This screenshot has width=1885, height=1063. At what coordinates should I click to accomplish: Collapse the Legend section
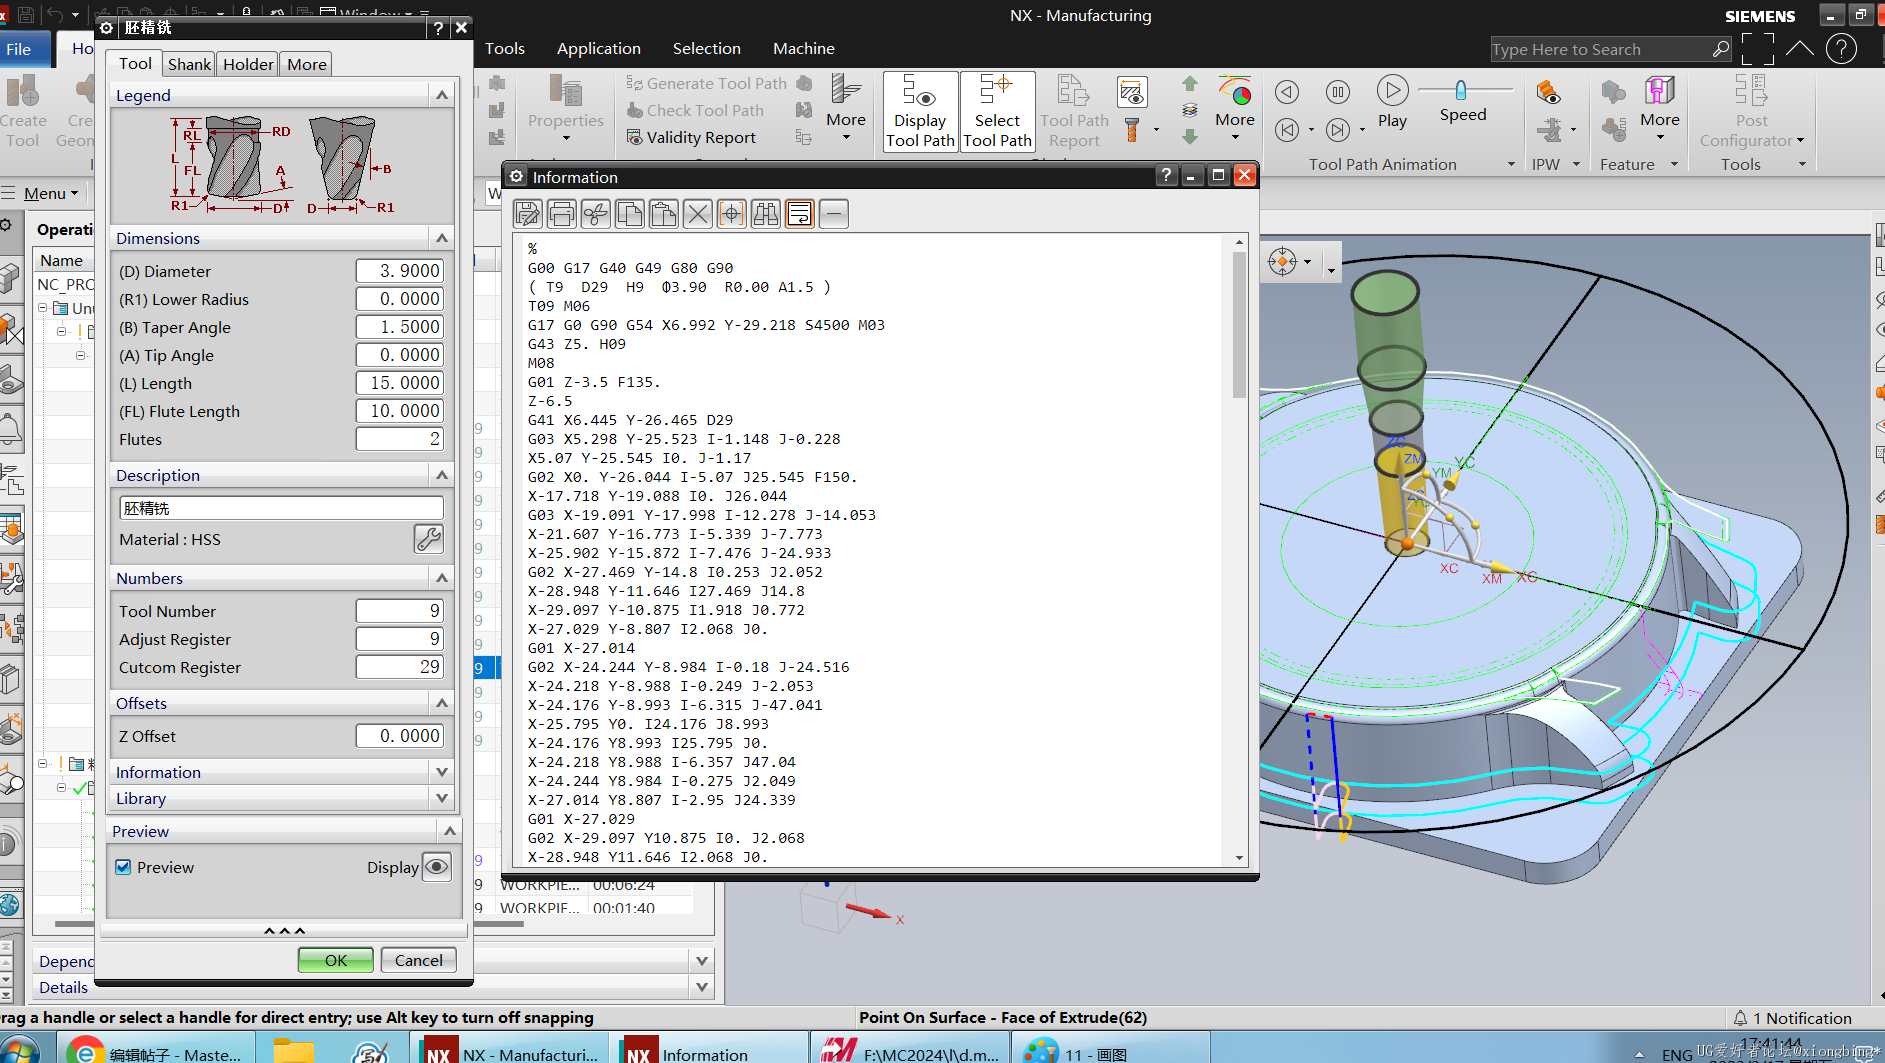(441, 95)
